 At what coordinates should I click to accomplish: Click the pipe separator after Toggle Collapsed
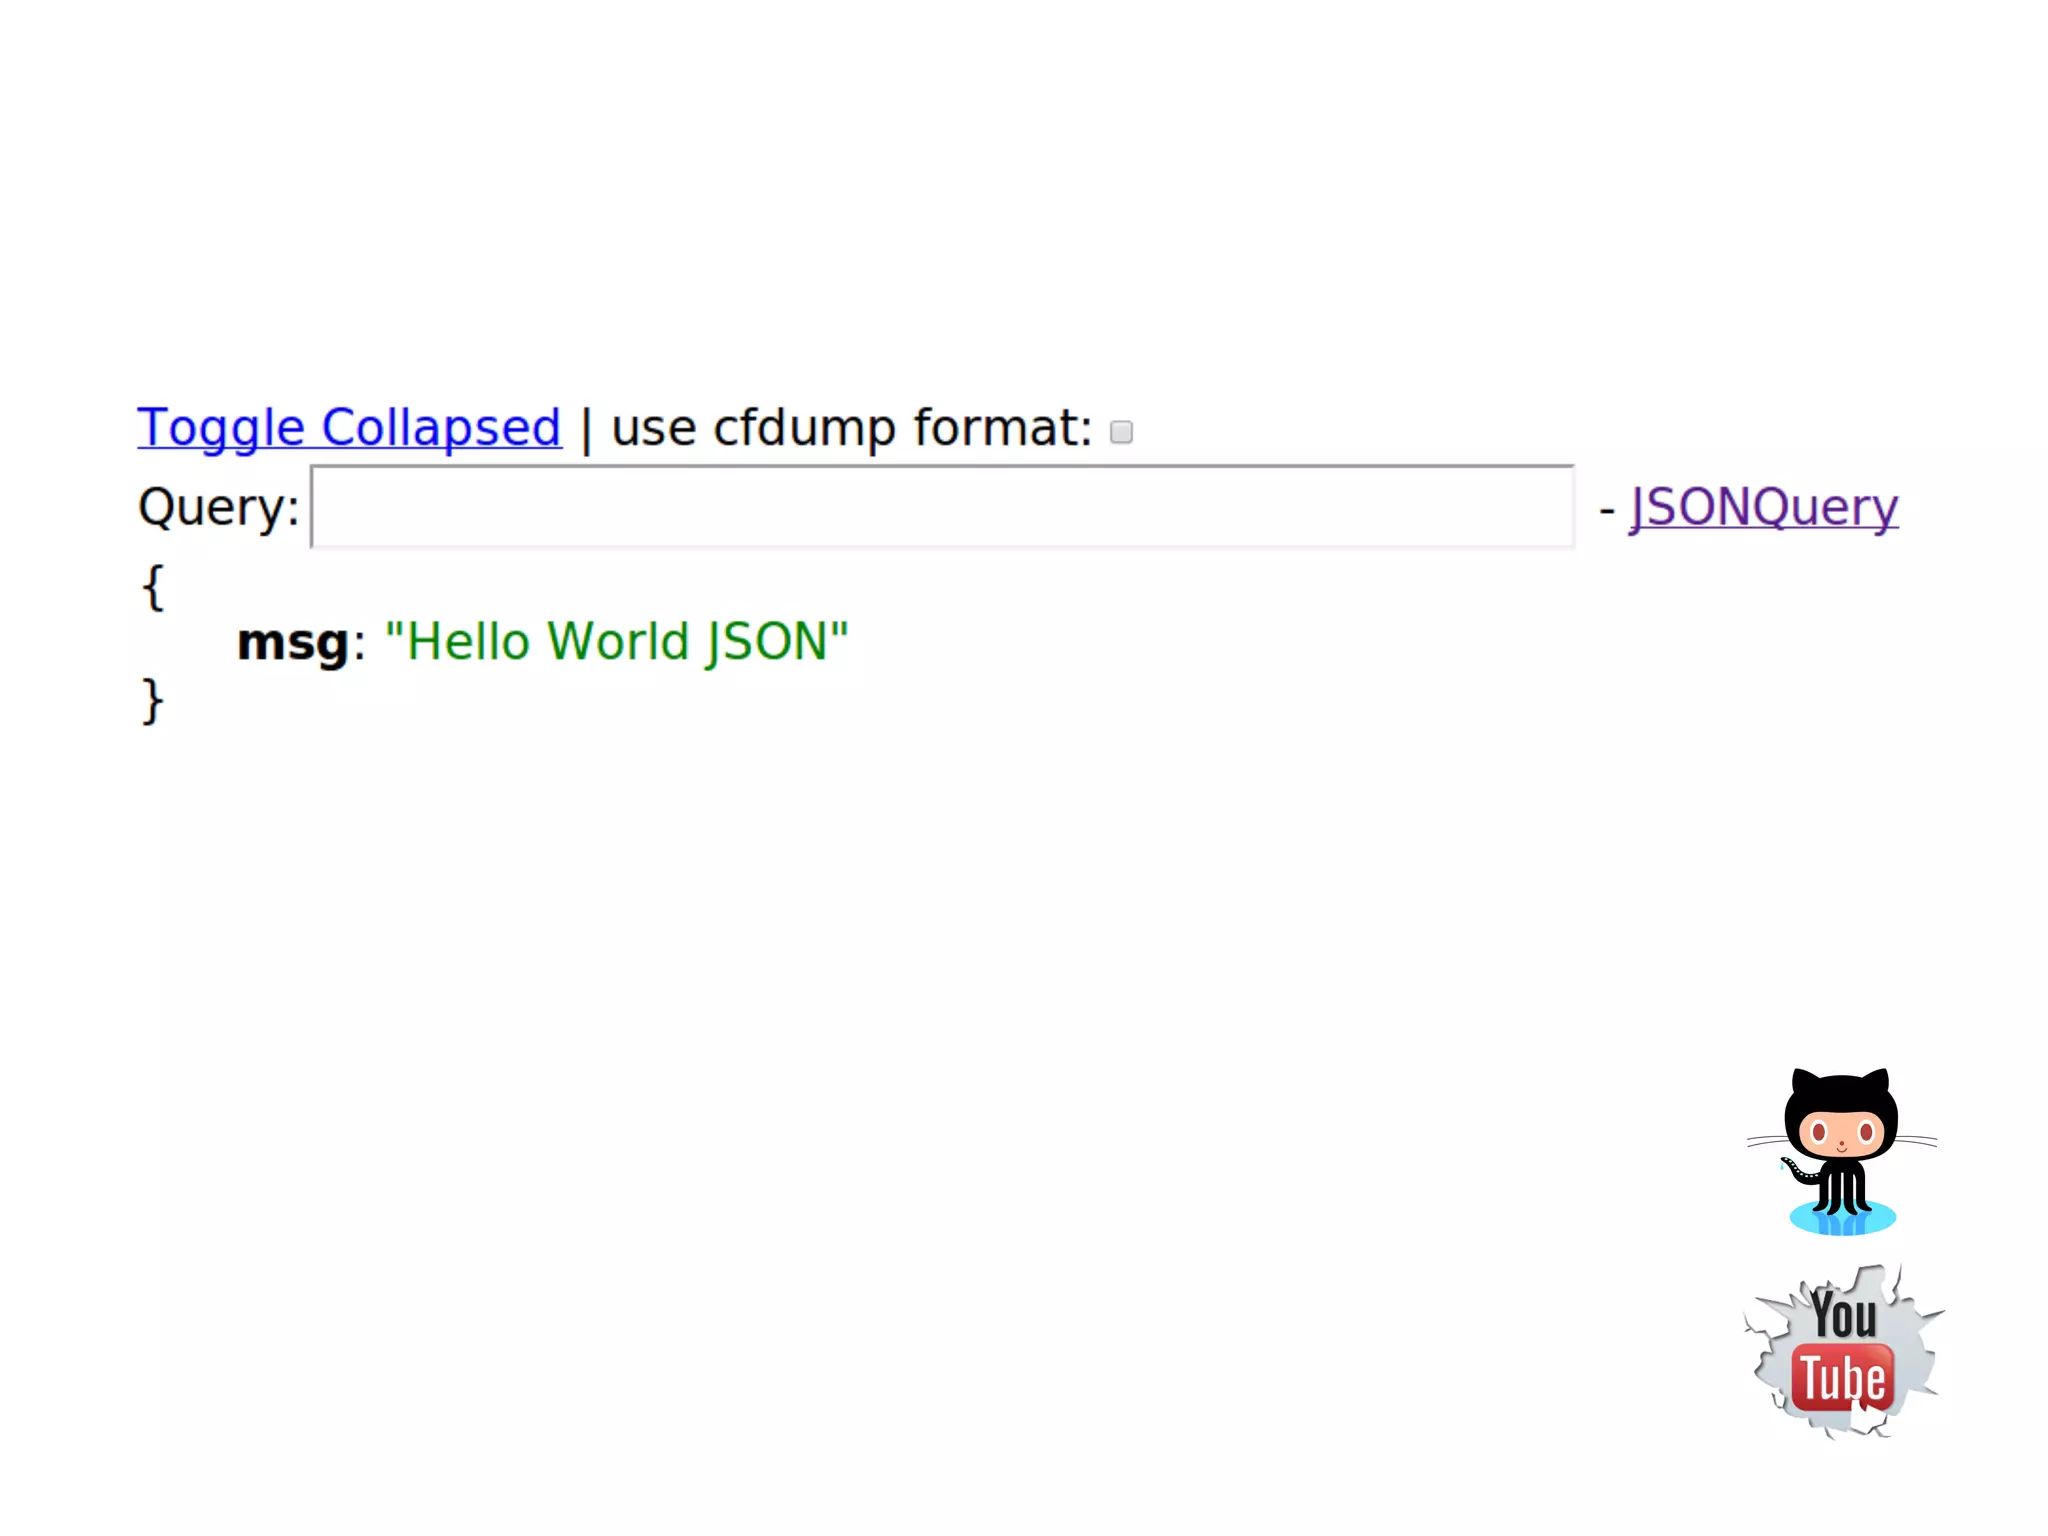586,430
